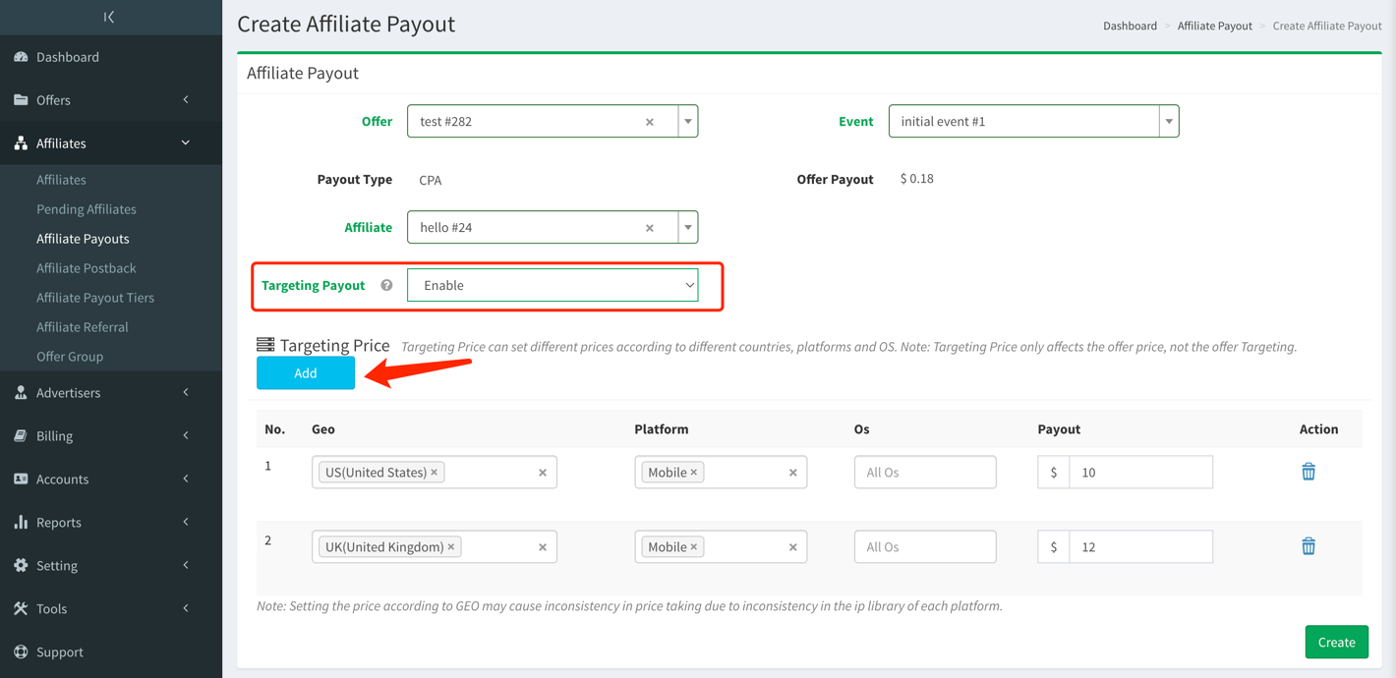The height and width of the screenshot is (678, 1396).
Task: Expand the Accounts sidebar menu
Action: [186, 479]
